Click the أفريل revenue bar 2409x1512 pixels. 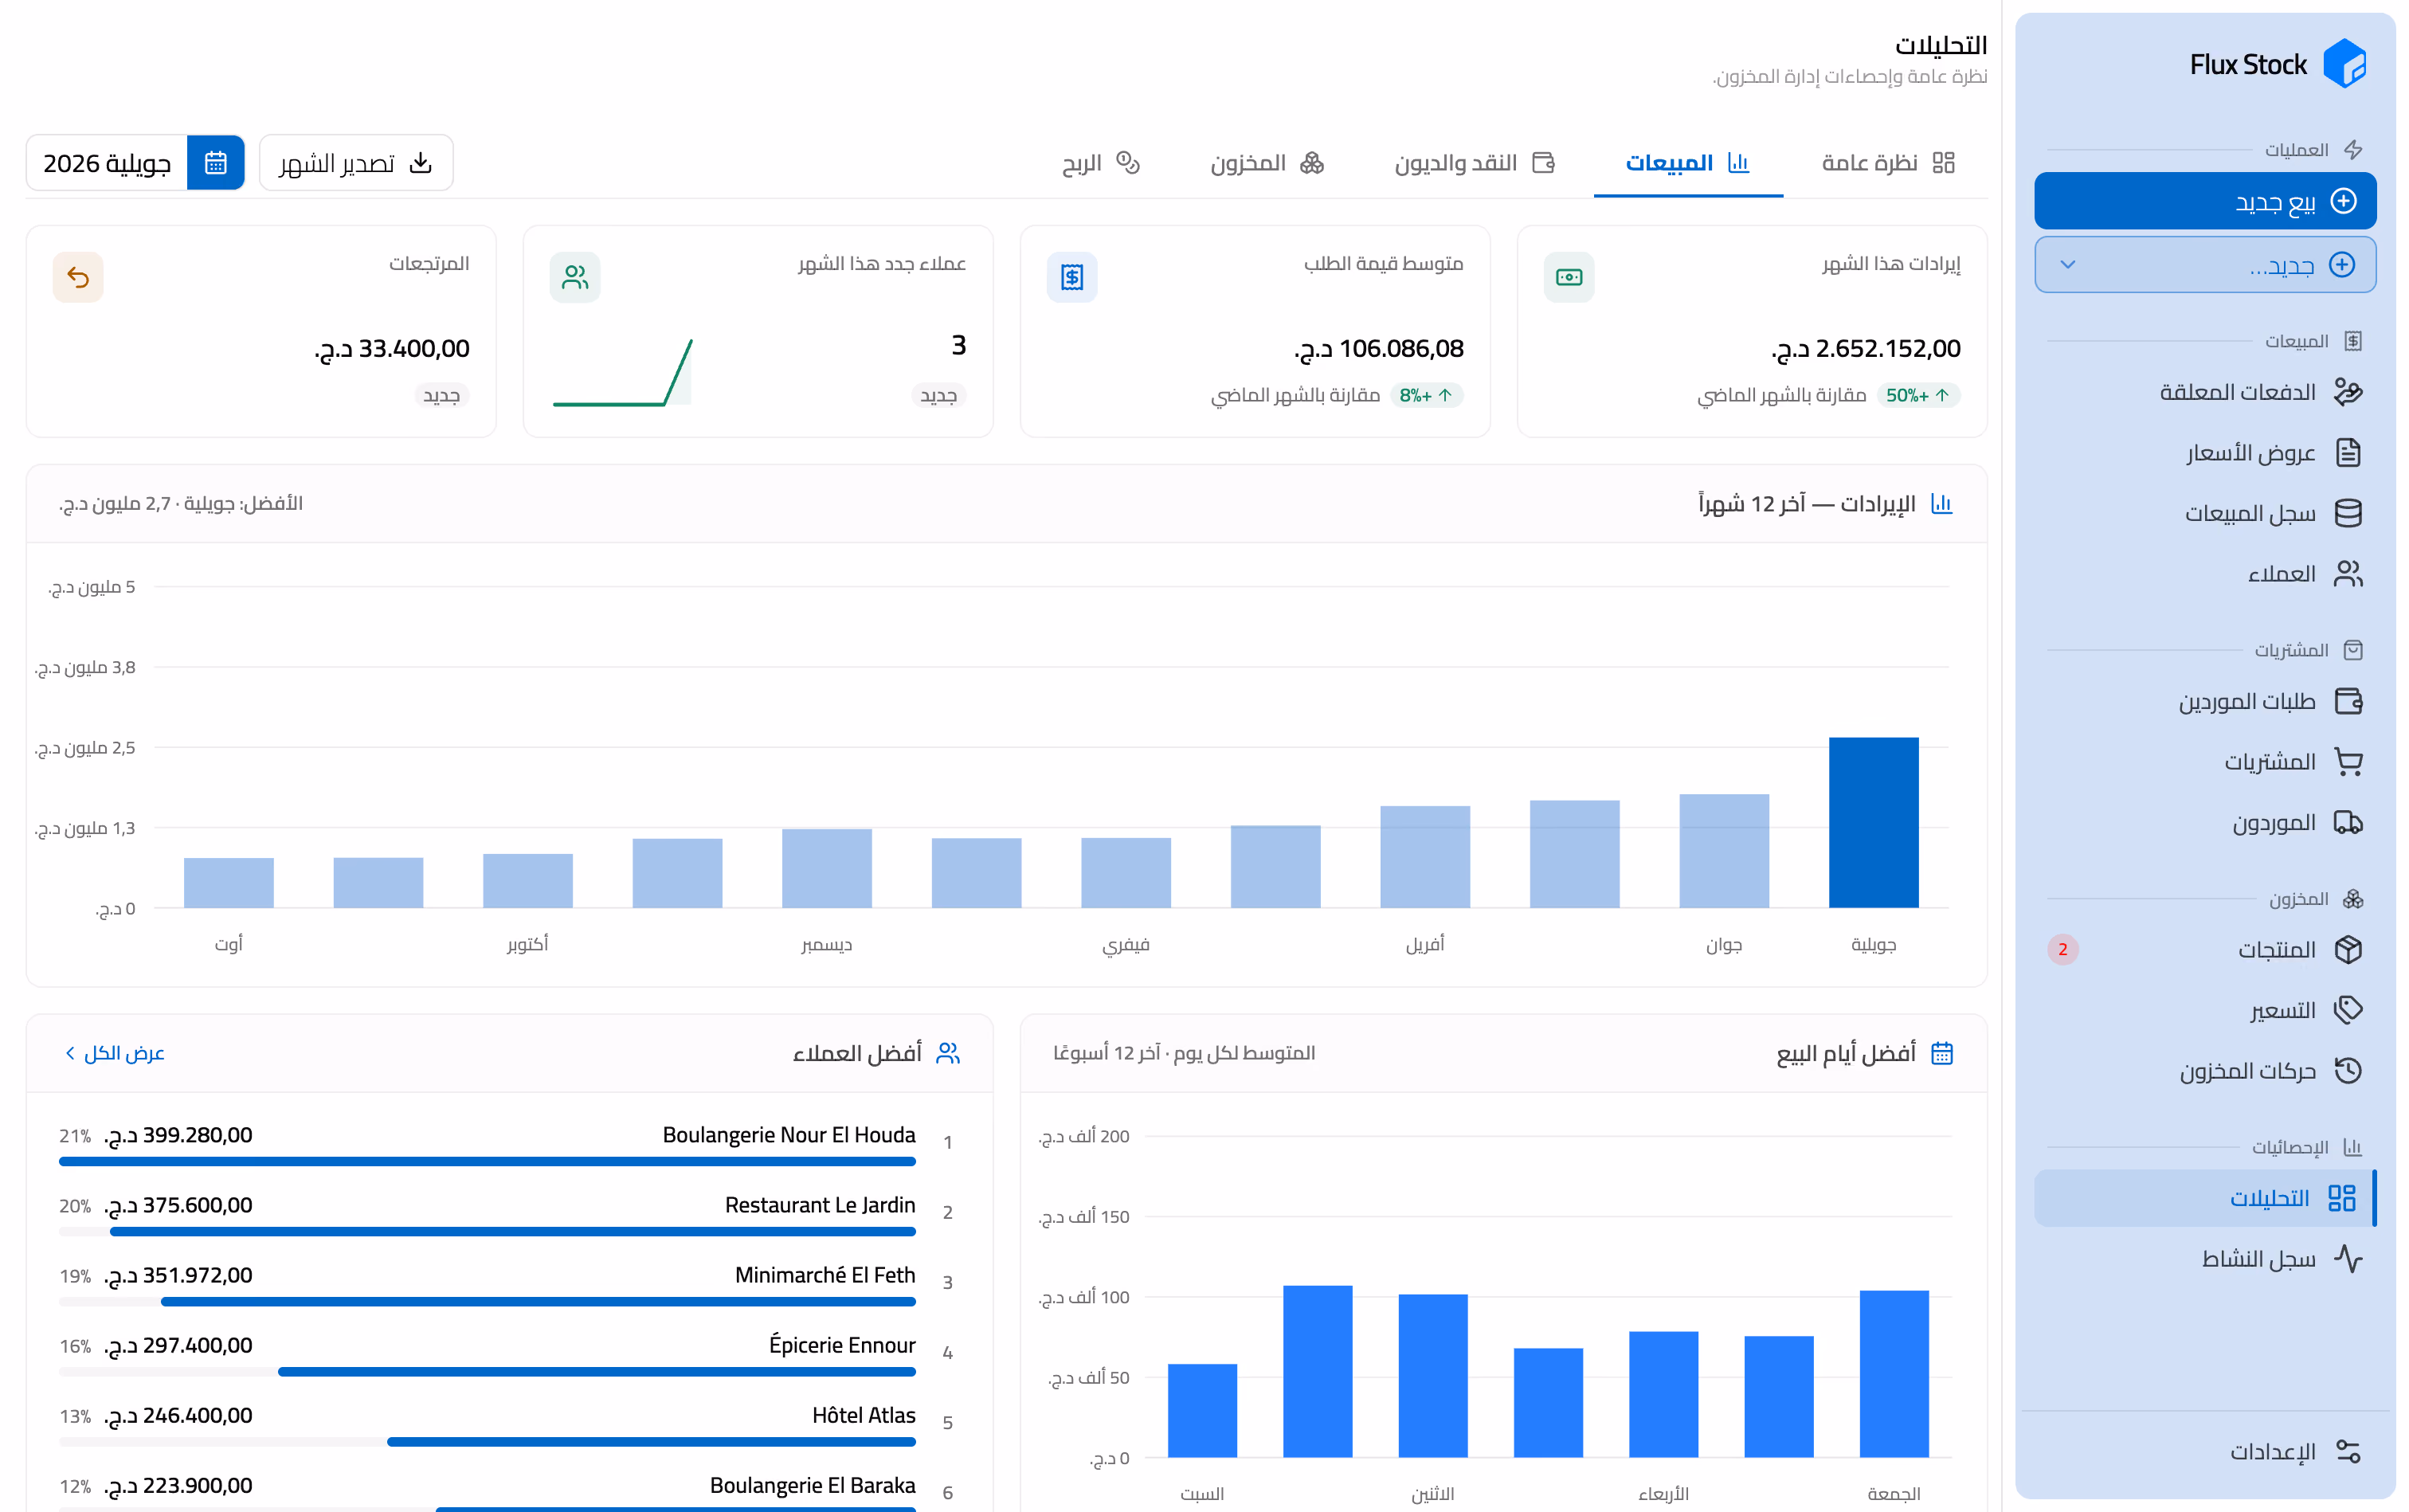point(1424,857)
